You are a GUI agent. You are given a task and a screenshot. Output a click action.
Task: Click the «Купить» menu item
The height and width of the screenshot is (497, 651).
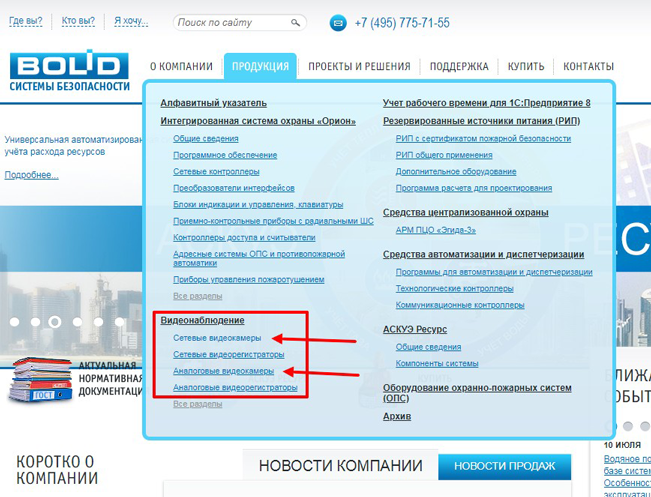click(526, 67)
